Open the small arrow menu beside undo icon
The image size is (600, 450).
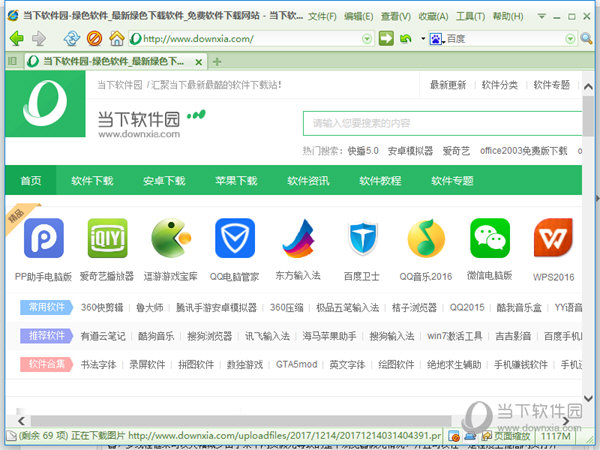coord(423,39)
